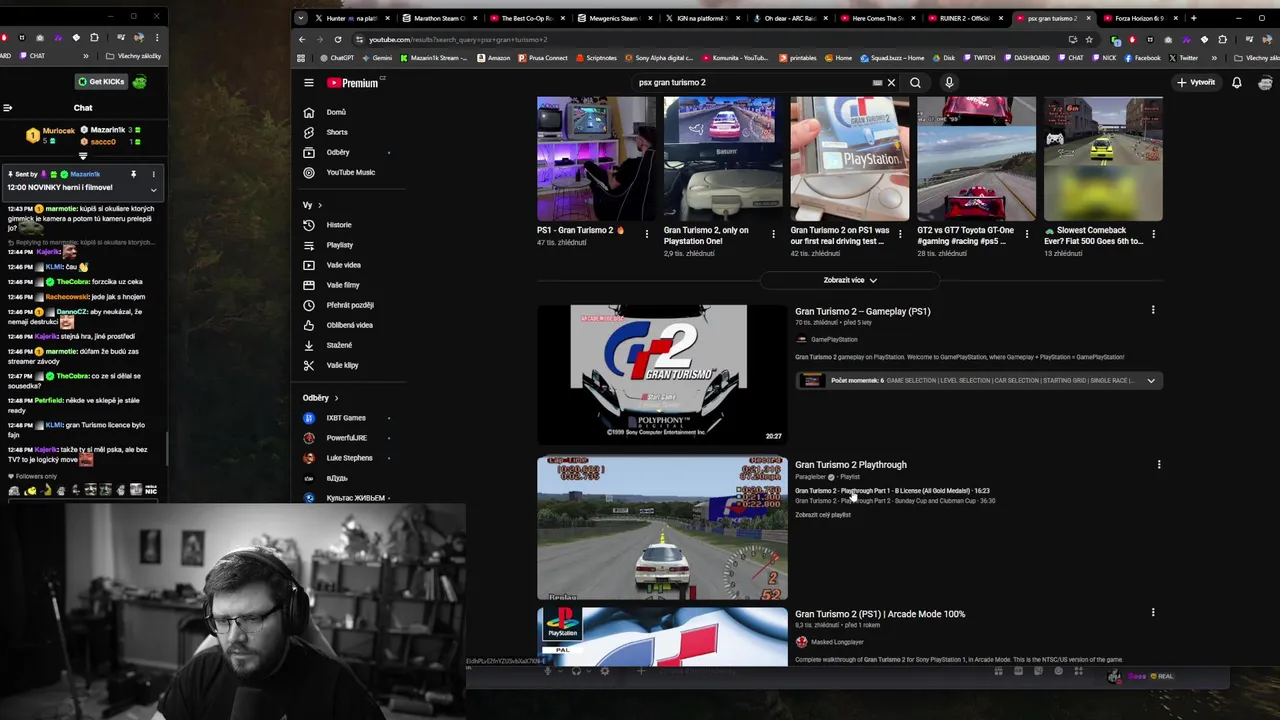Open short 'Gran Turismo 2, only on Playstation One!'
Viewport: 1280px width, 720px height.
pyautogui.click(x=723, y=158)
